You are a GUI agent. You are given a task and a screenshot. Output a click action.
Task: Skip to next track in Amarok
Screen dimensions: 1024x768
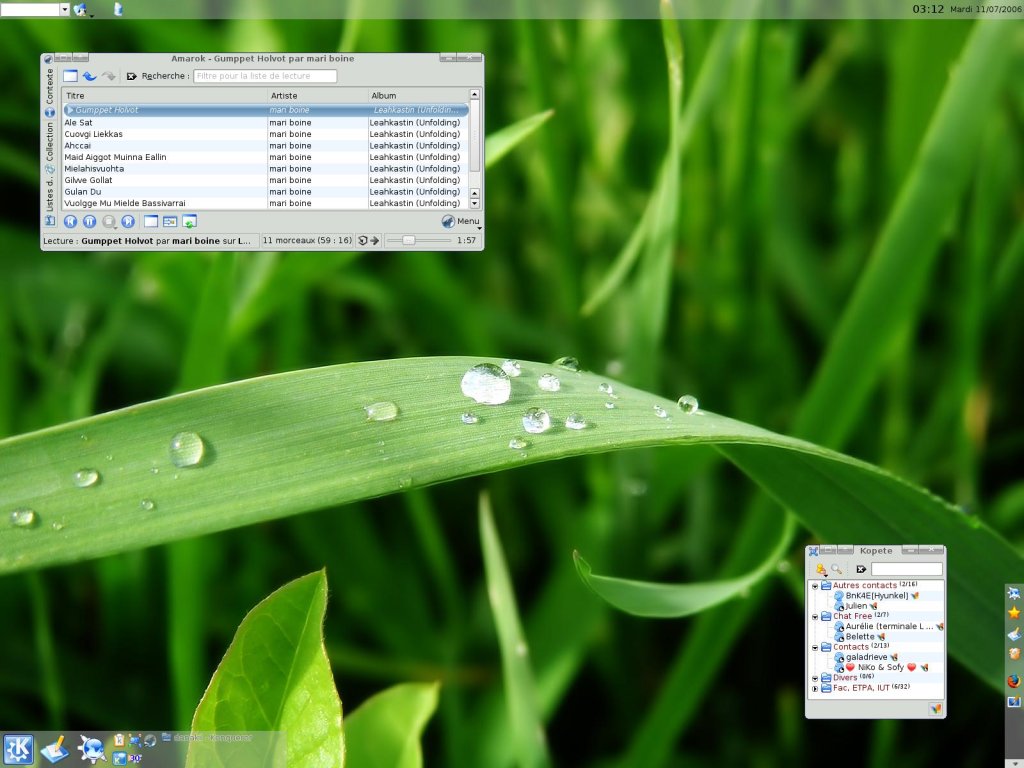(x=128, y=221)
